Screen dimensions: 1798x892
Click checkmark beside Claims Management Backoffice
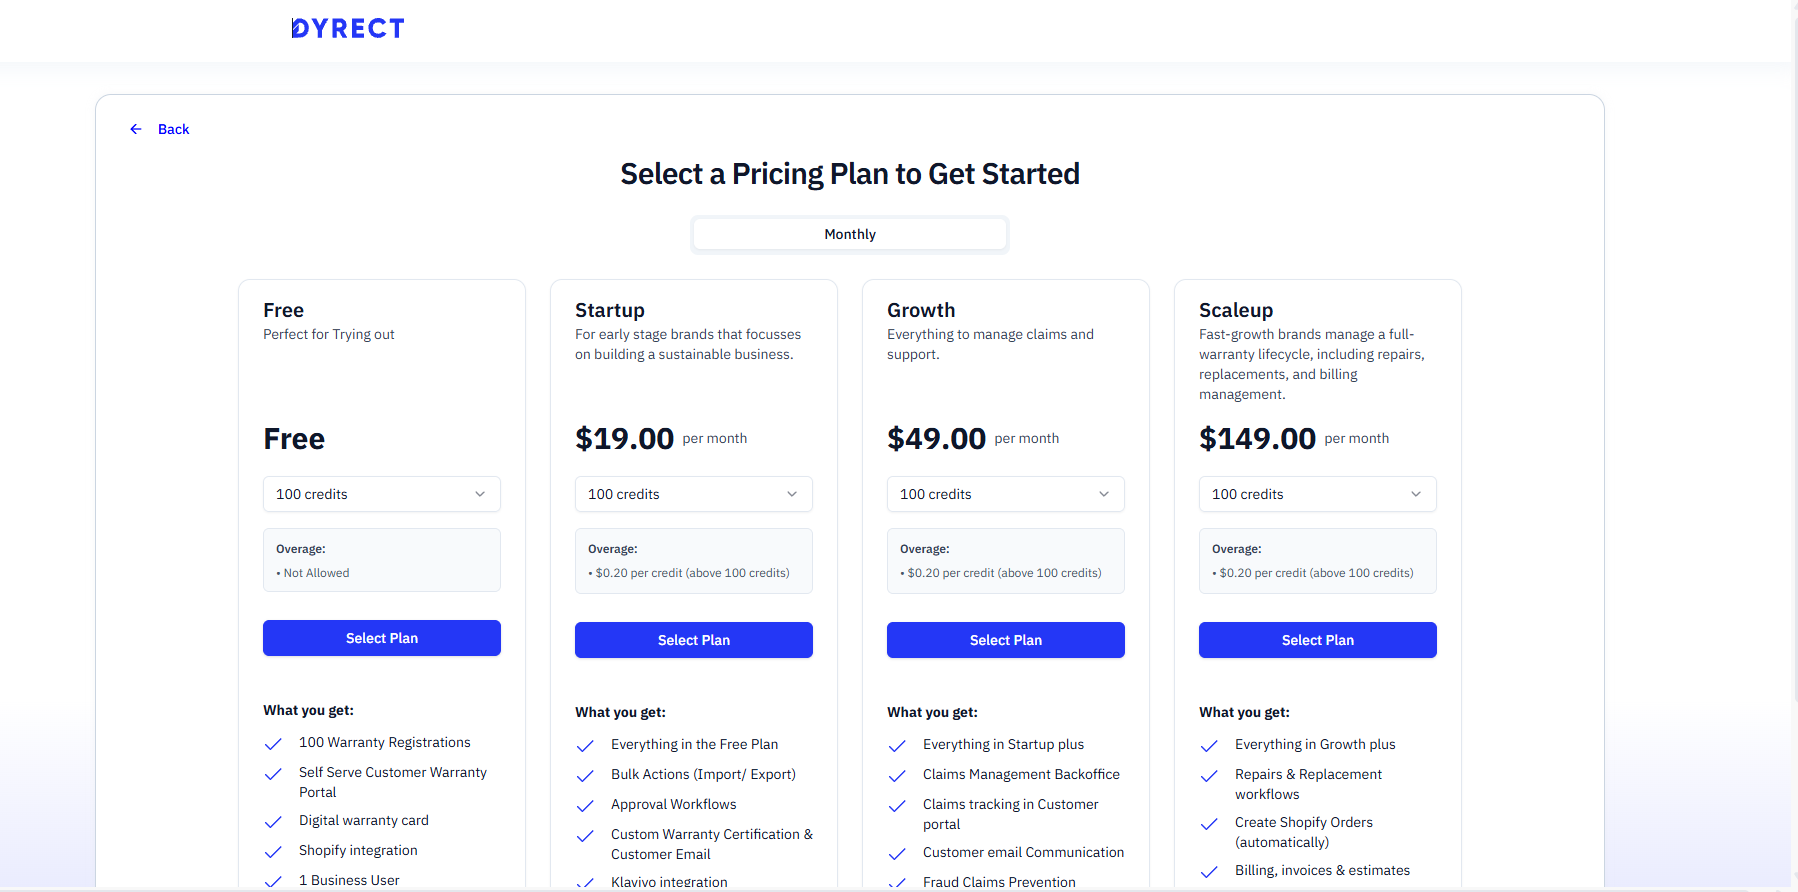point(897,776)
